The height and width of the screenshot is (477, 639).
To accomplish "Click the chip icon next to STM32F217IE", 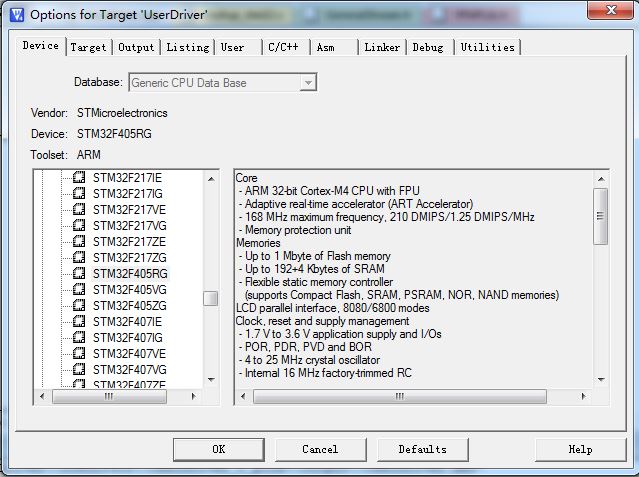I will pyautogui.click(x=79, y=177).
